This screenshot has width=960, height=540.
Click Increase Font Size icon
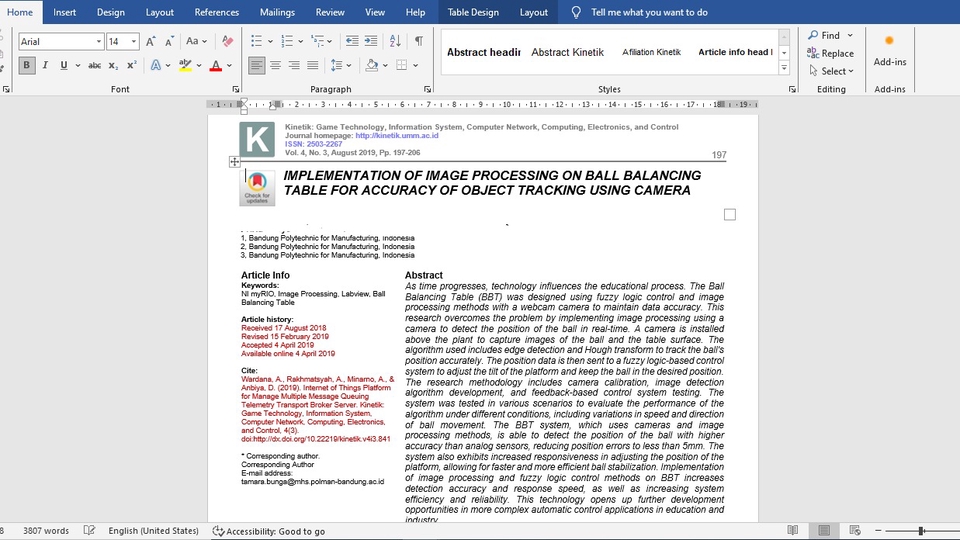click(151, 41)
